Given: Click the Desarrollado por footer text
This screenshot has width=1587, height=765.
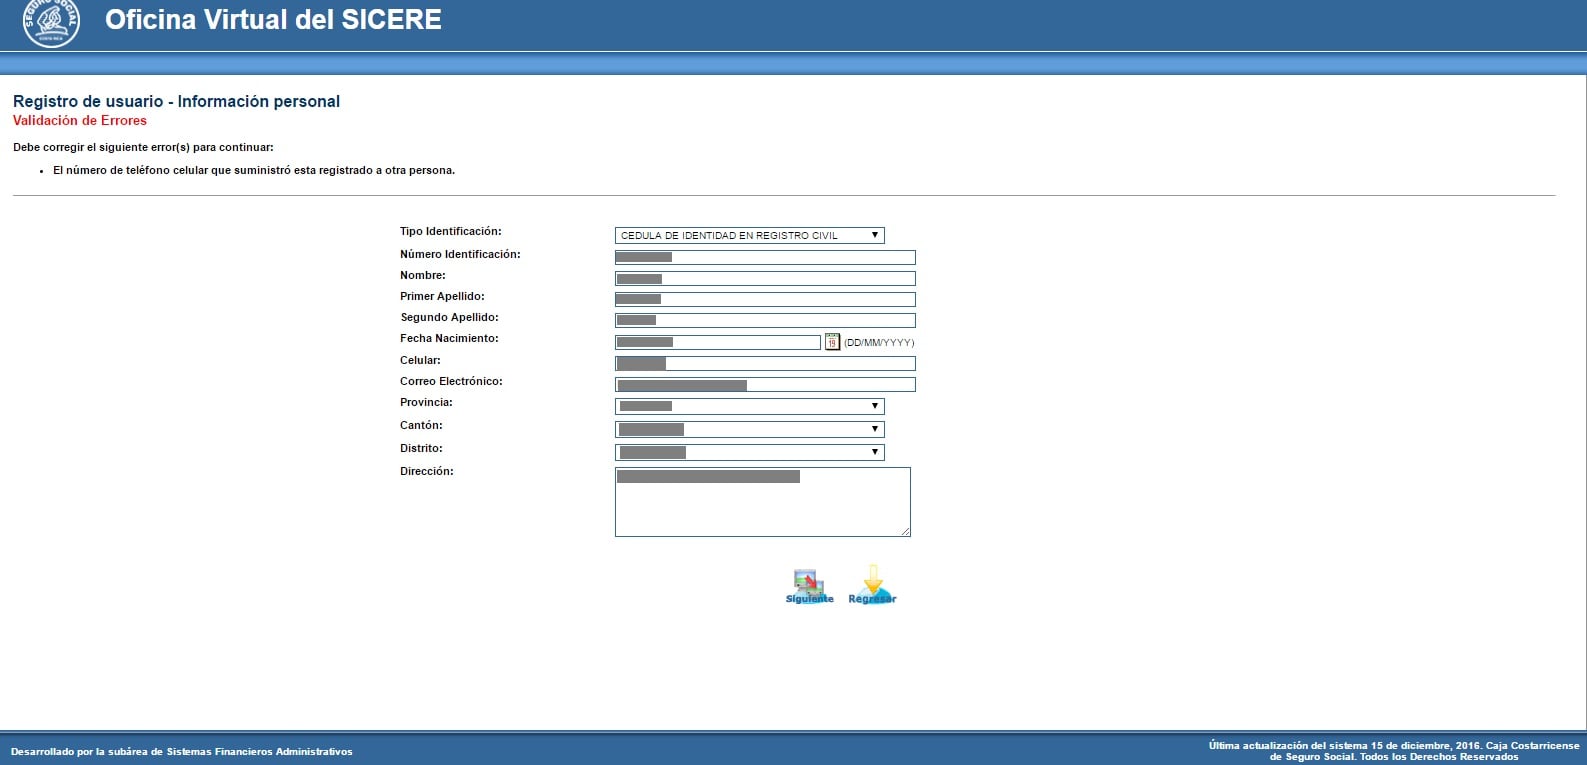Looking at the screenshot, I should [181, 751].
